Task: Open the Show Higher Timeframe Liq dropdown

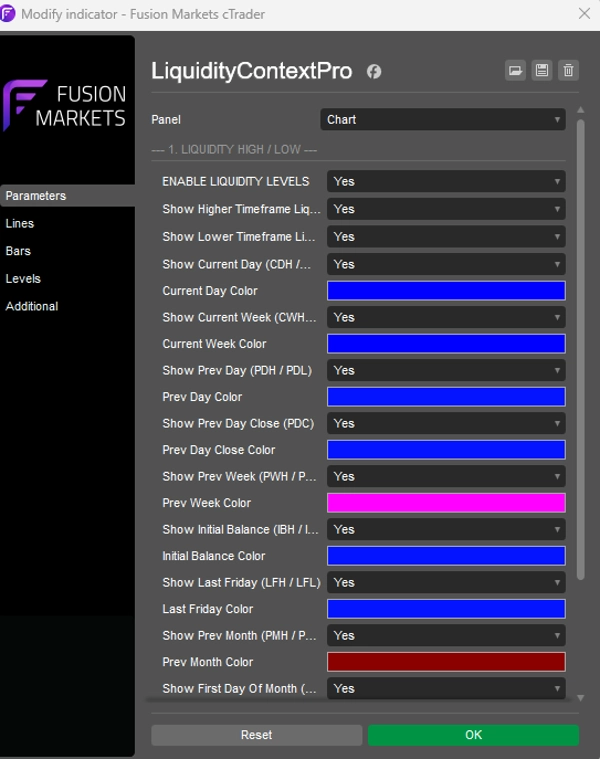Action: click(446, 209)
